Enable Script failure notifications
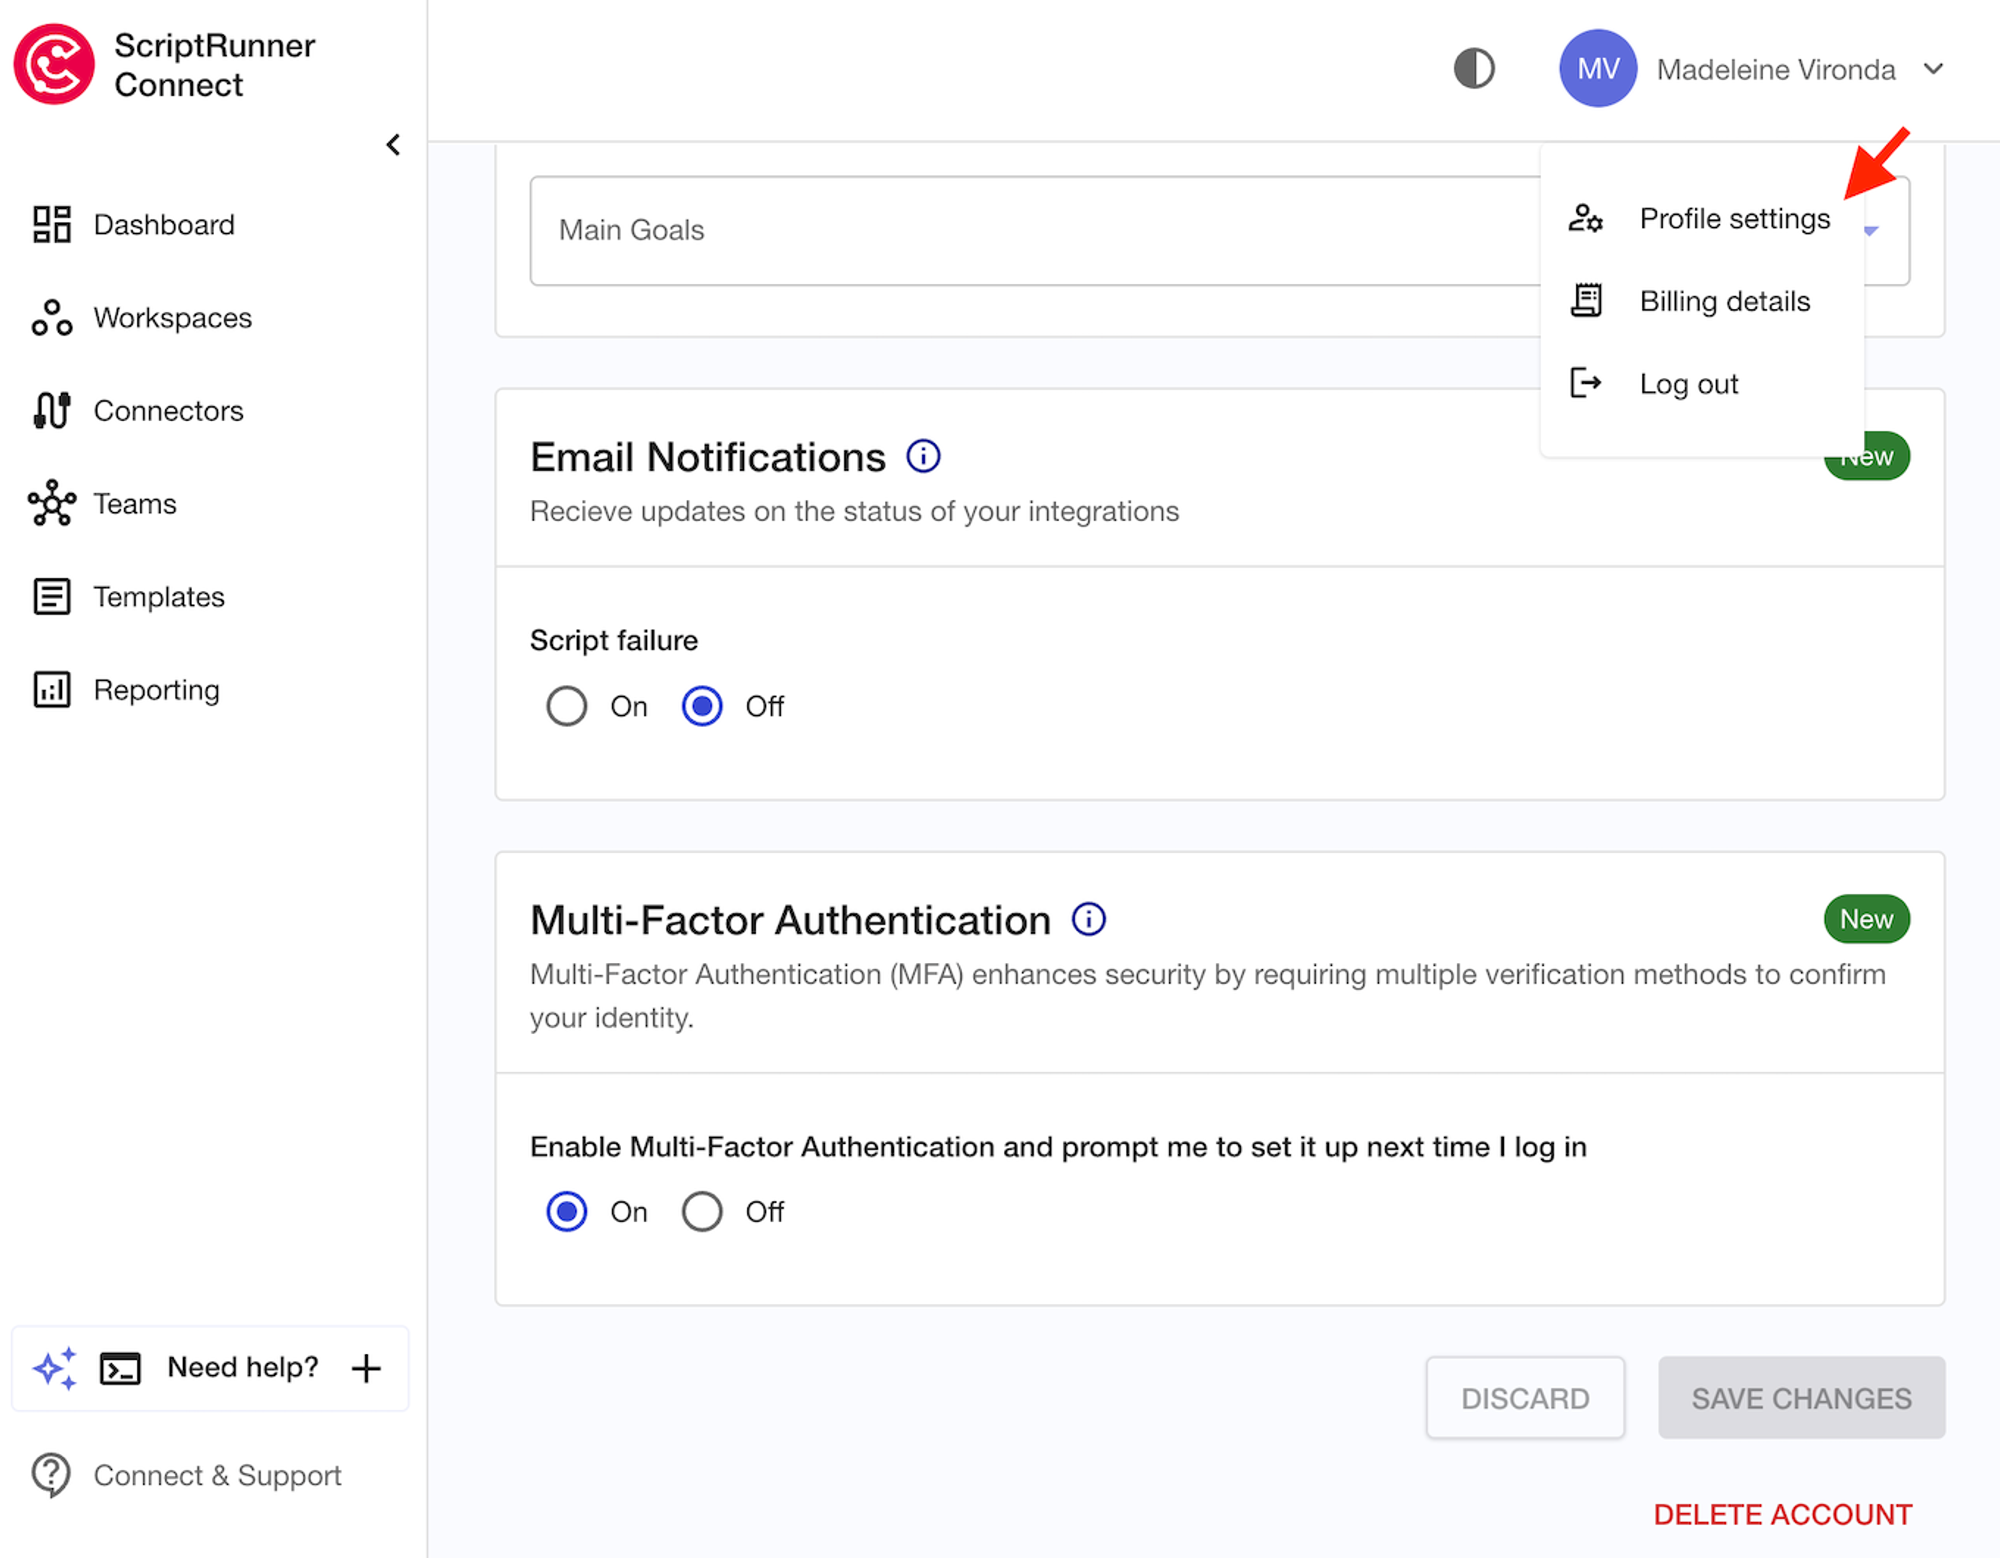Screen dimensions: 2000x1558 point(567,704)
